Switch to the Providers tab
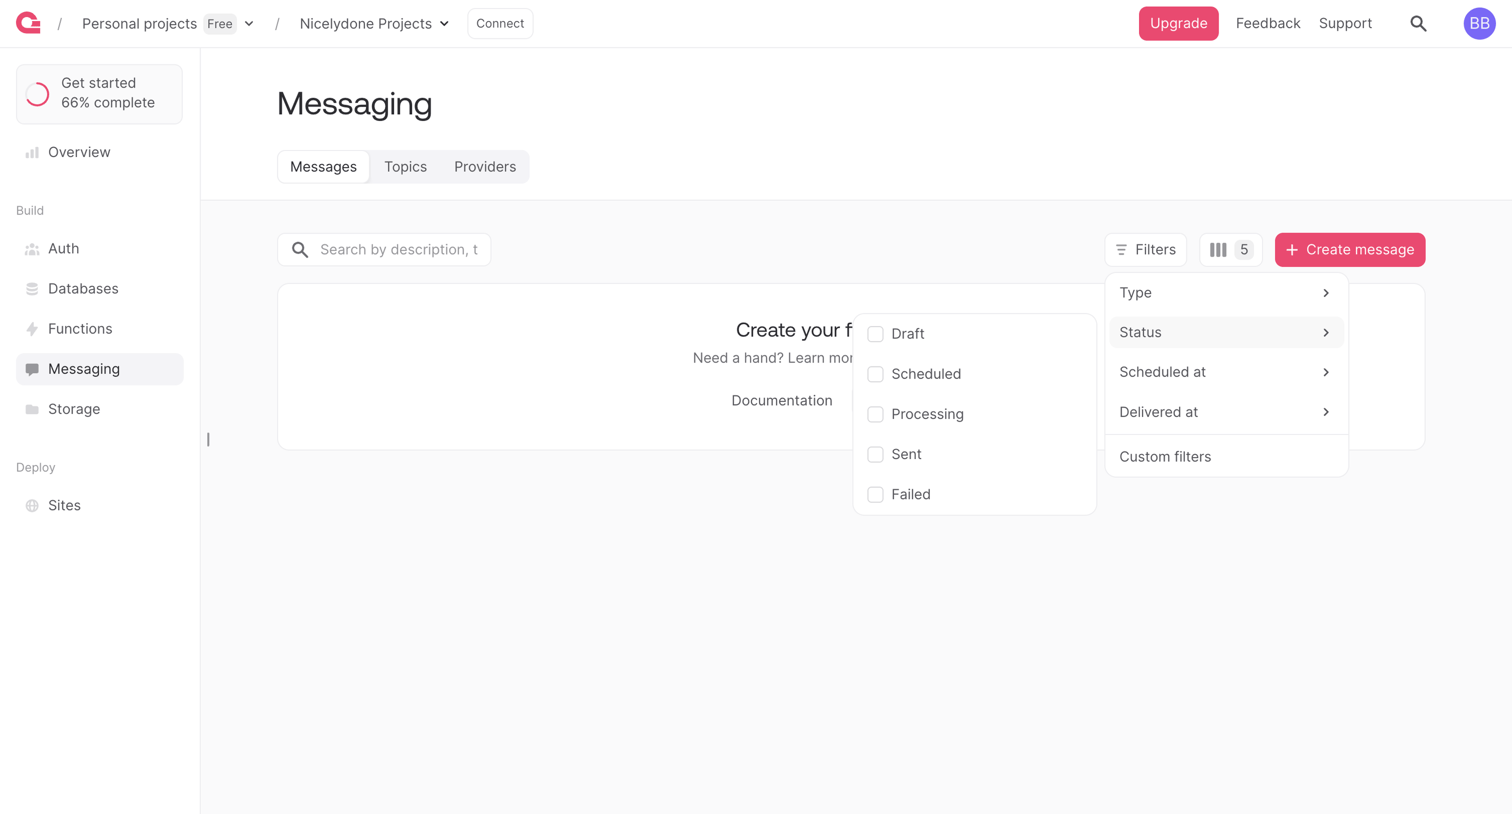The image size is (1512, 814). point(485,167)
